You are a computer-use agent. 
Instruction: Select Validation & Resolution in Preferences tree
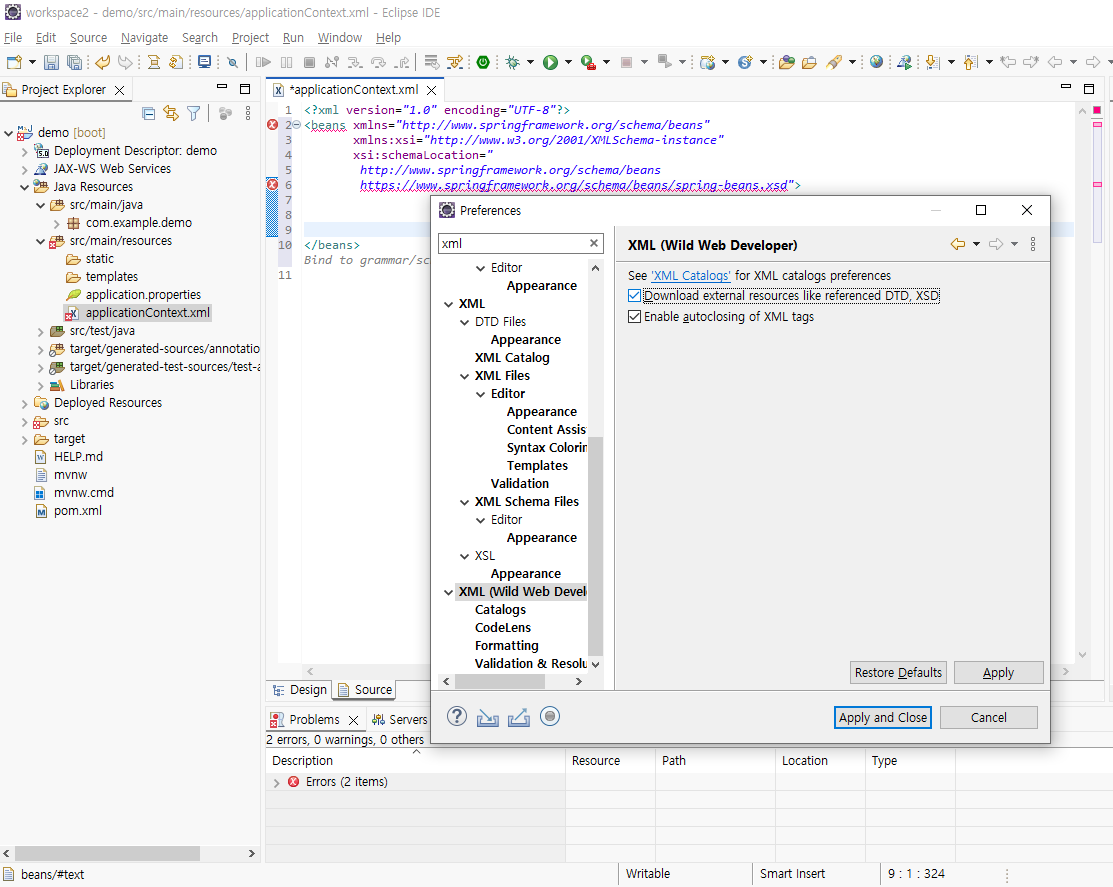[531, 663]
